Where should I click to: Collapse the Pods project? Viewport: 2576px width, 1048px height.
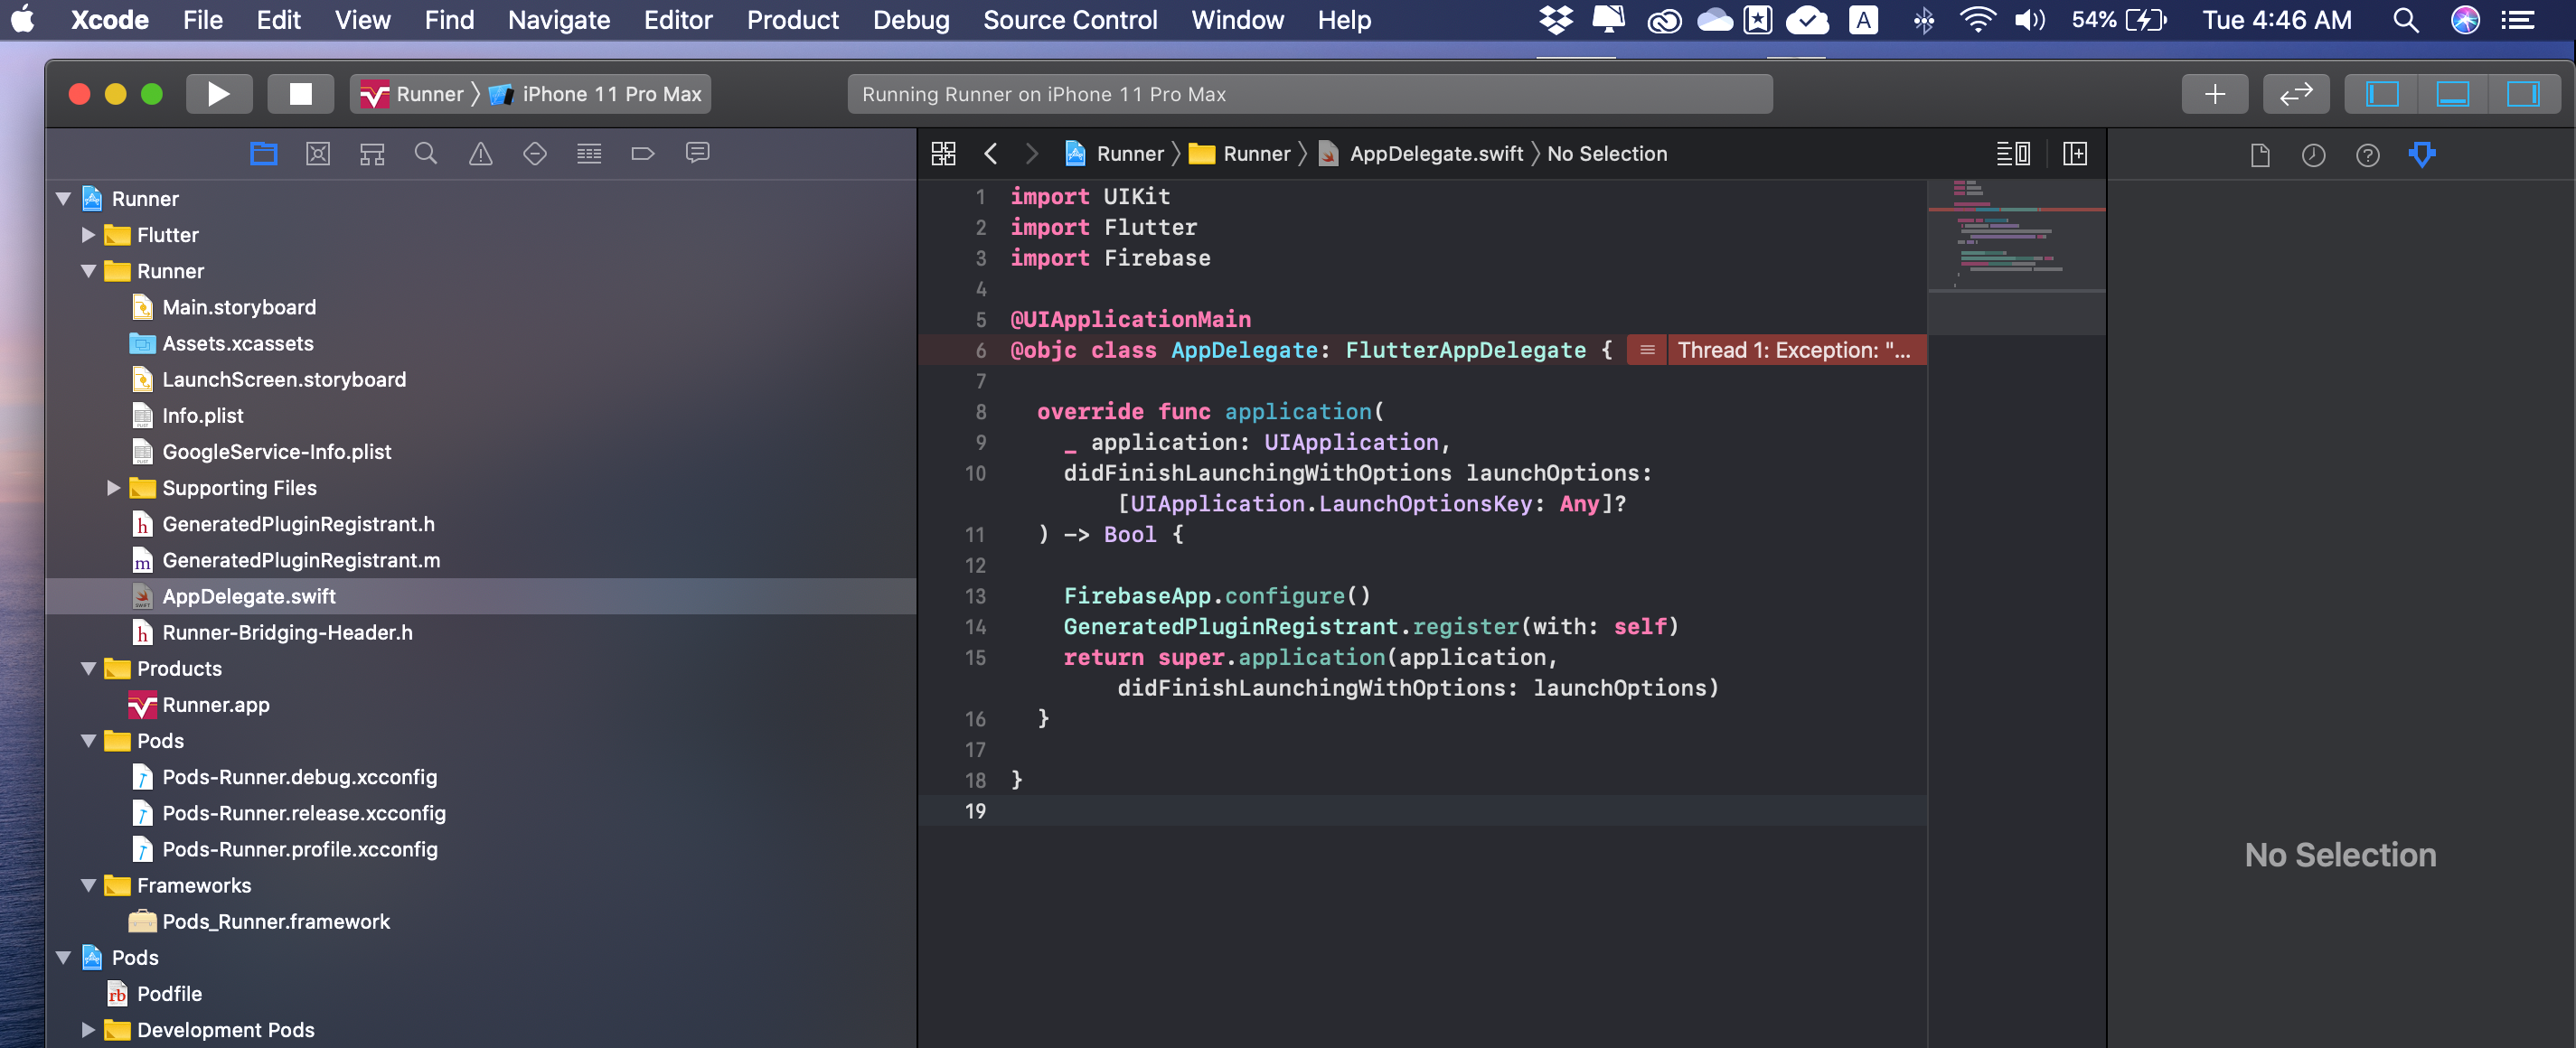click(63, 958)
